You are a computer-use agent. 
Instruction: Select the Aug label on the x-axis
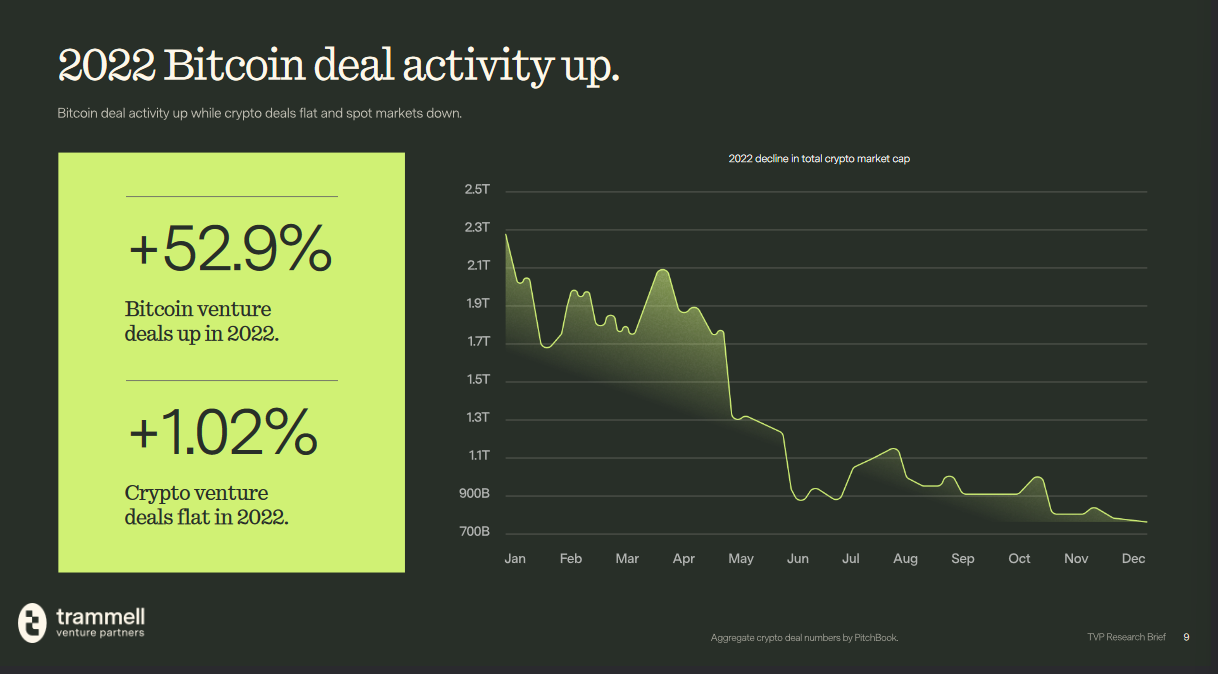905,559
